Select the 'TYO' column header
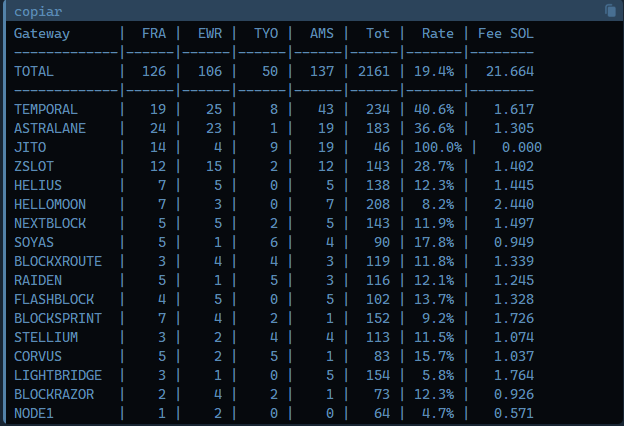The width and height of the screenshot is (624, 426). pos(266,33)
